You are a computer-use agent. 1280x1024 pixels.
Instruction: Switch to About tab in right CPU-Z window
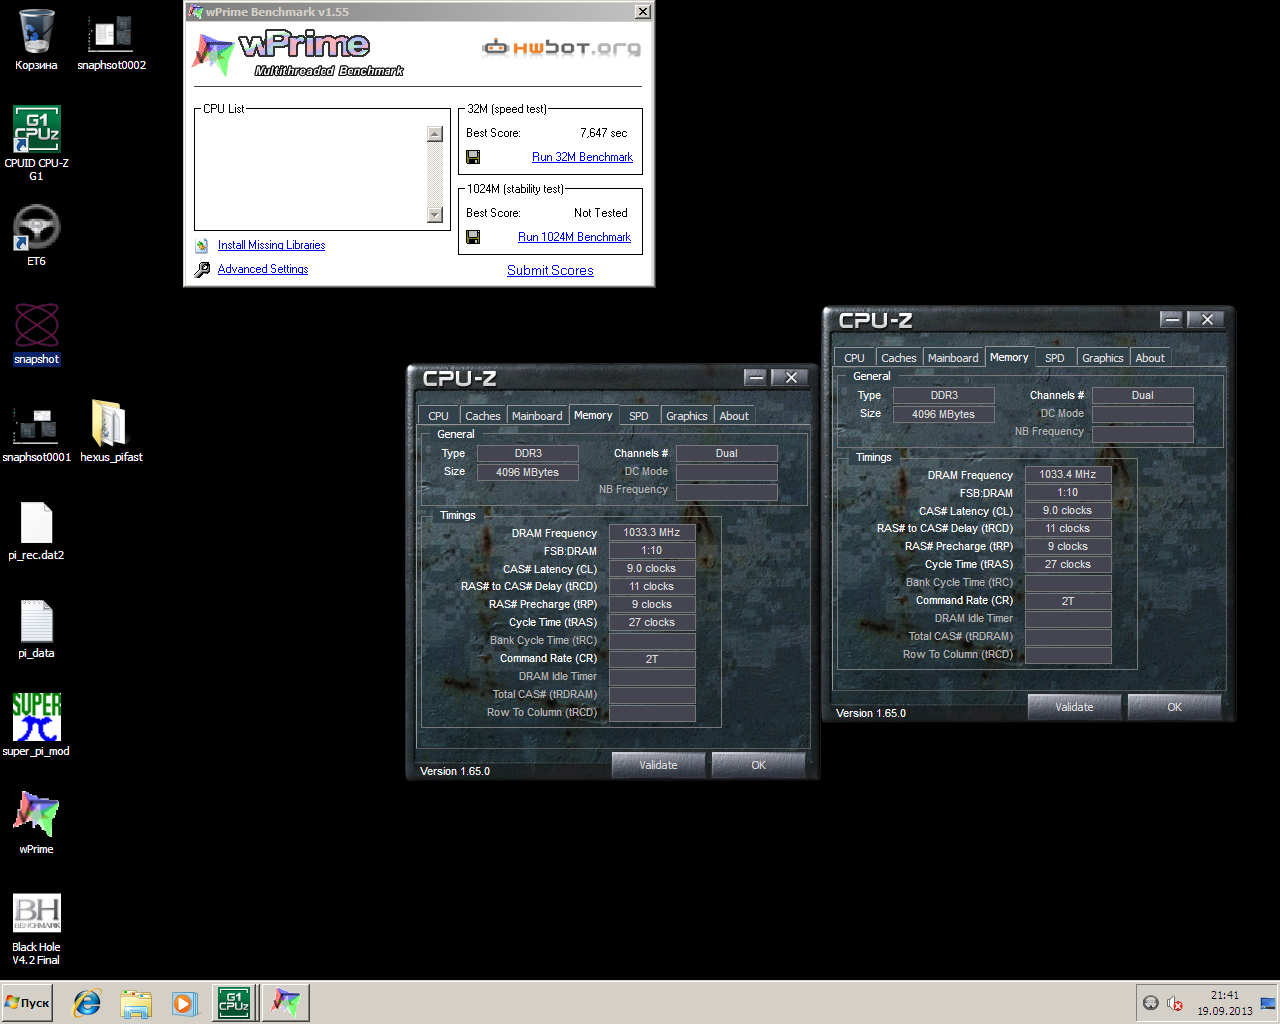pyautogui.click(x=1150, y=358)
